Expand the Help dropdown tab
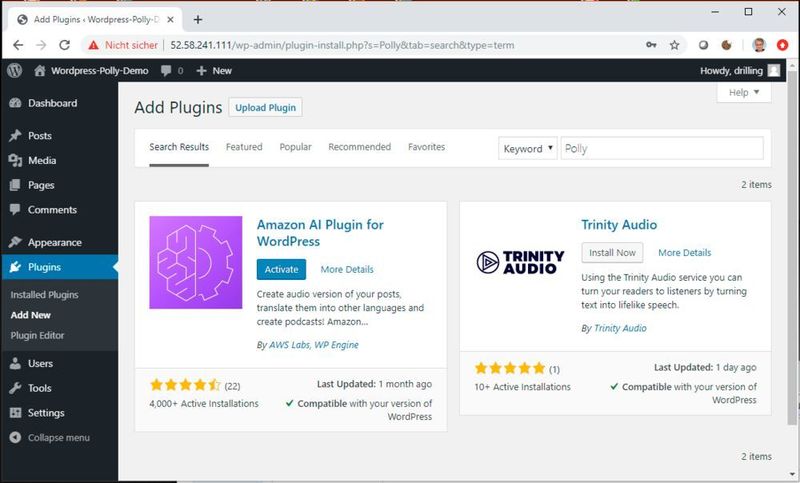The image size is (800, 483). pos(744,92)
